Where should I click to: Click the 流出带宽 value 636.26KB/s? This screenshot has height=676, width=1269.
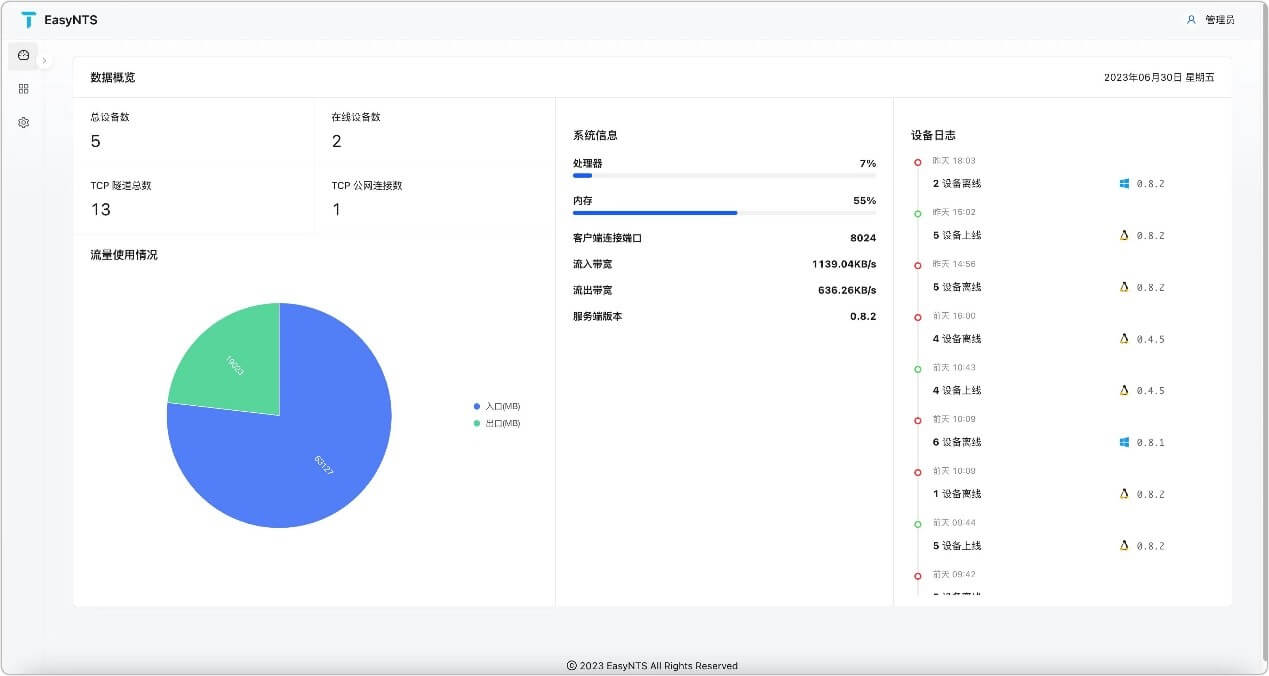(847, 290)
